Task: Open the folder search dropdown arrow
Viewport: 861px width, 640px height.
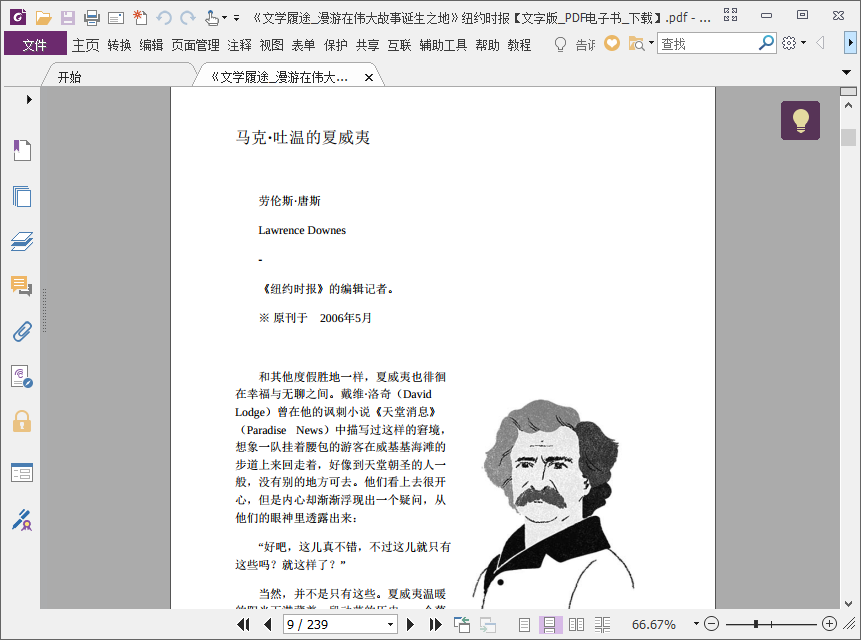Action: 651,43
